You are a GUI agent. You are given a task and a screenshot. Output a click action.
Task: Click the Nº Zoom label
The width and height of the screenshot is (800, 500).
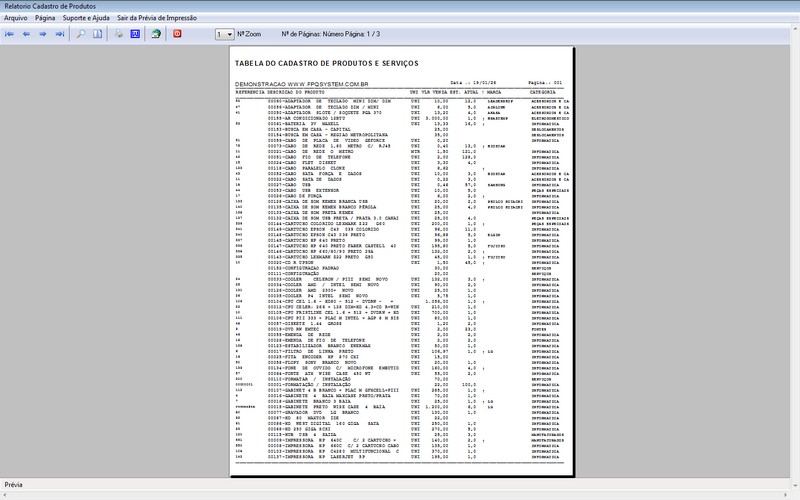click(249, 34)
